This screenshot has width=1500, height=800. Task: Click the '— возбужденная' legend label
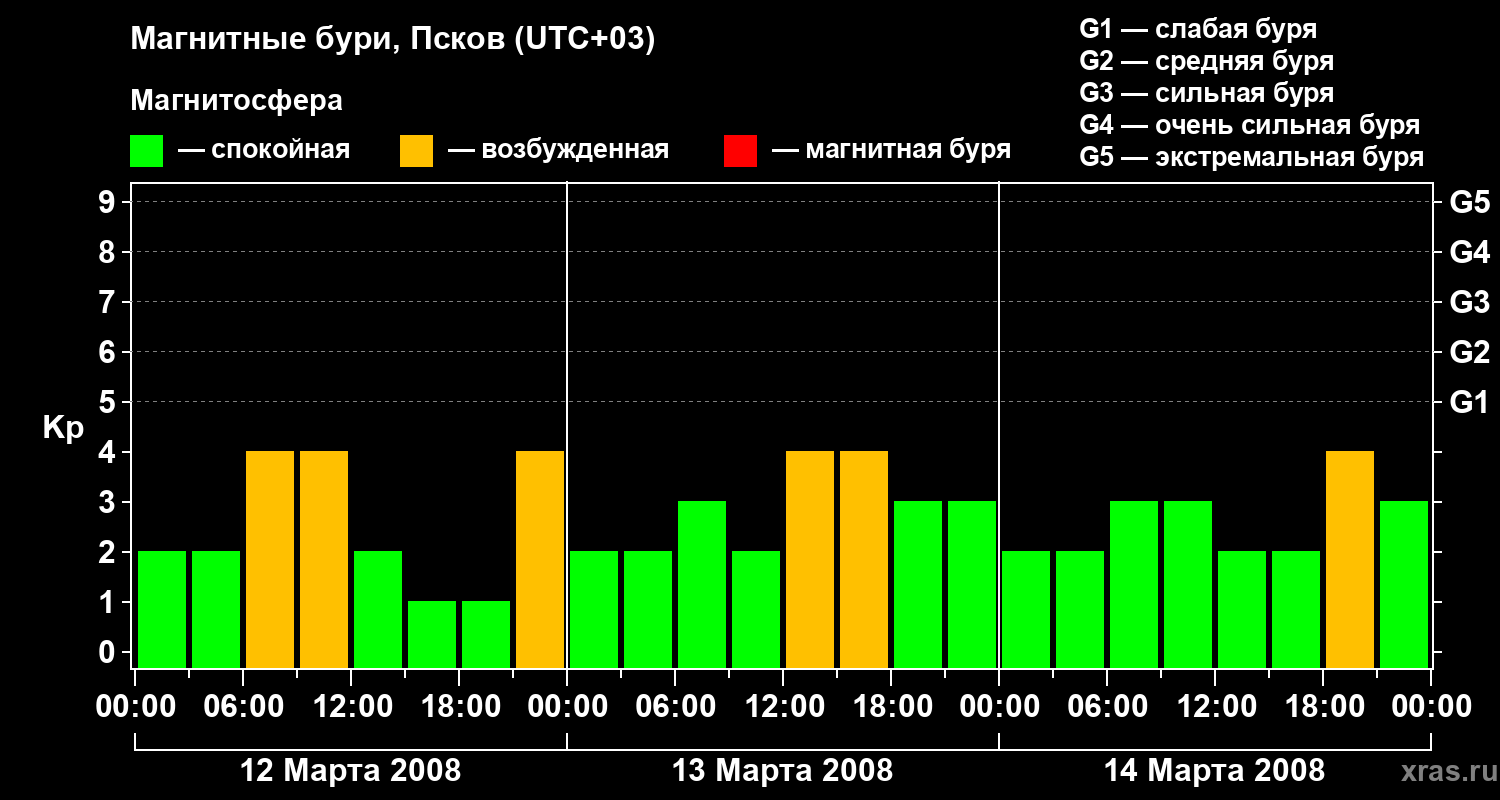tap(558, 151)
